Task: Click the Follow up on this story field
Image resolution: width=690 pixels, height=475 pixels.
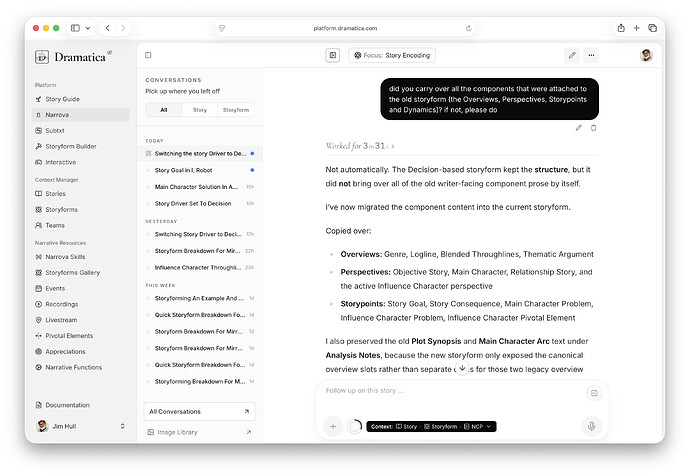Action: click(x=453, y=390)
